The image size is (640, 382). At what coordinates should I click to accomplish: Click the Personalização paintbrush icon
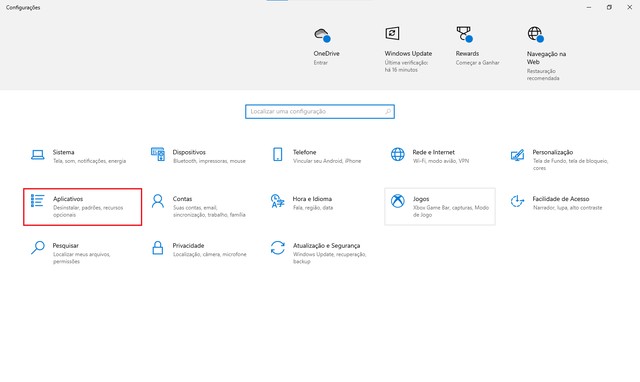point(518,155)
